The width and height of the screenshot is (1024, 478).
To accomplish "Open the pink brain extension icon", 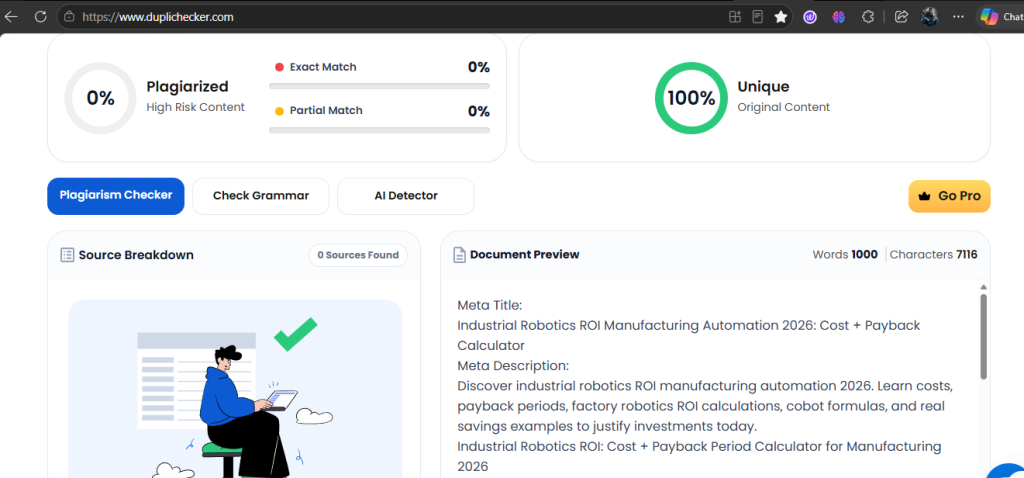I will click(x=839, y=17).
